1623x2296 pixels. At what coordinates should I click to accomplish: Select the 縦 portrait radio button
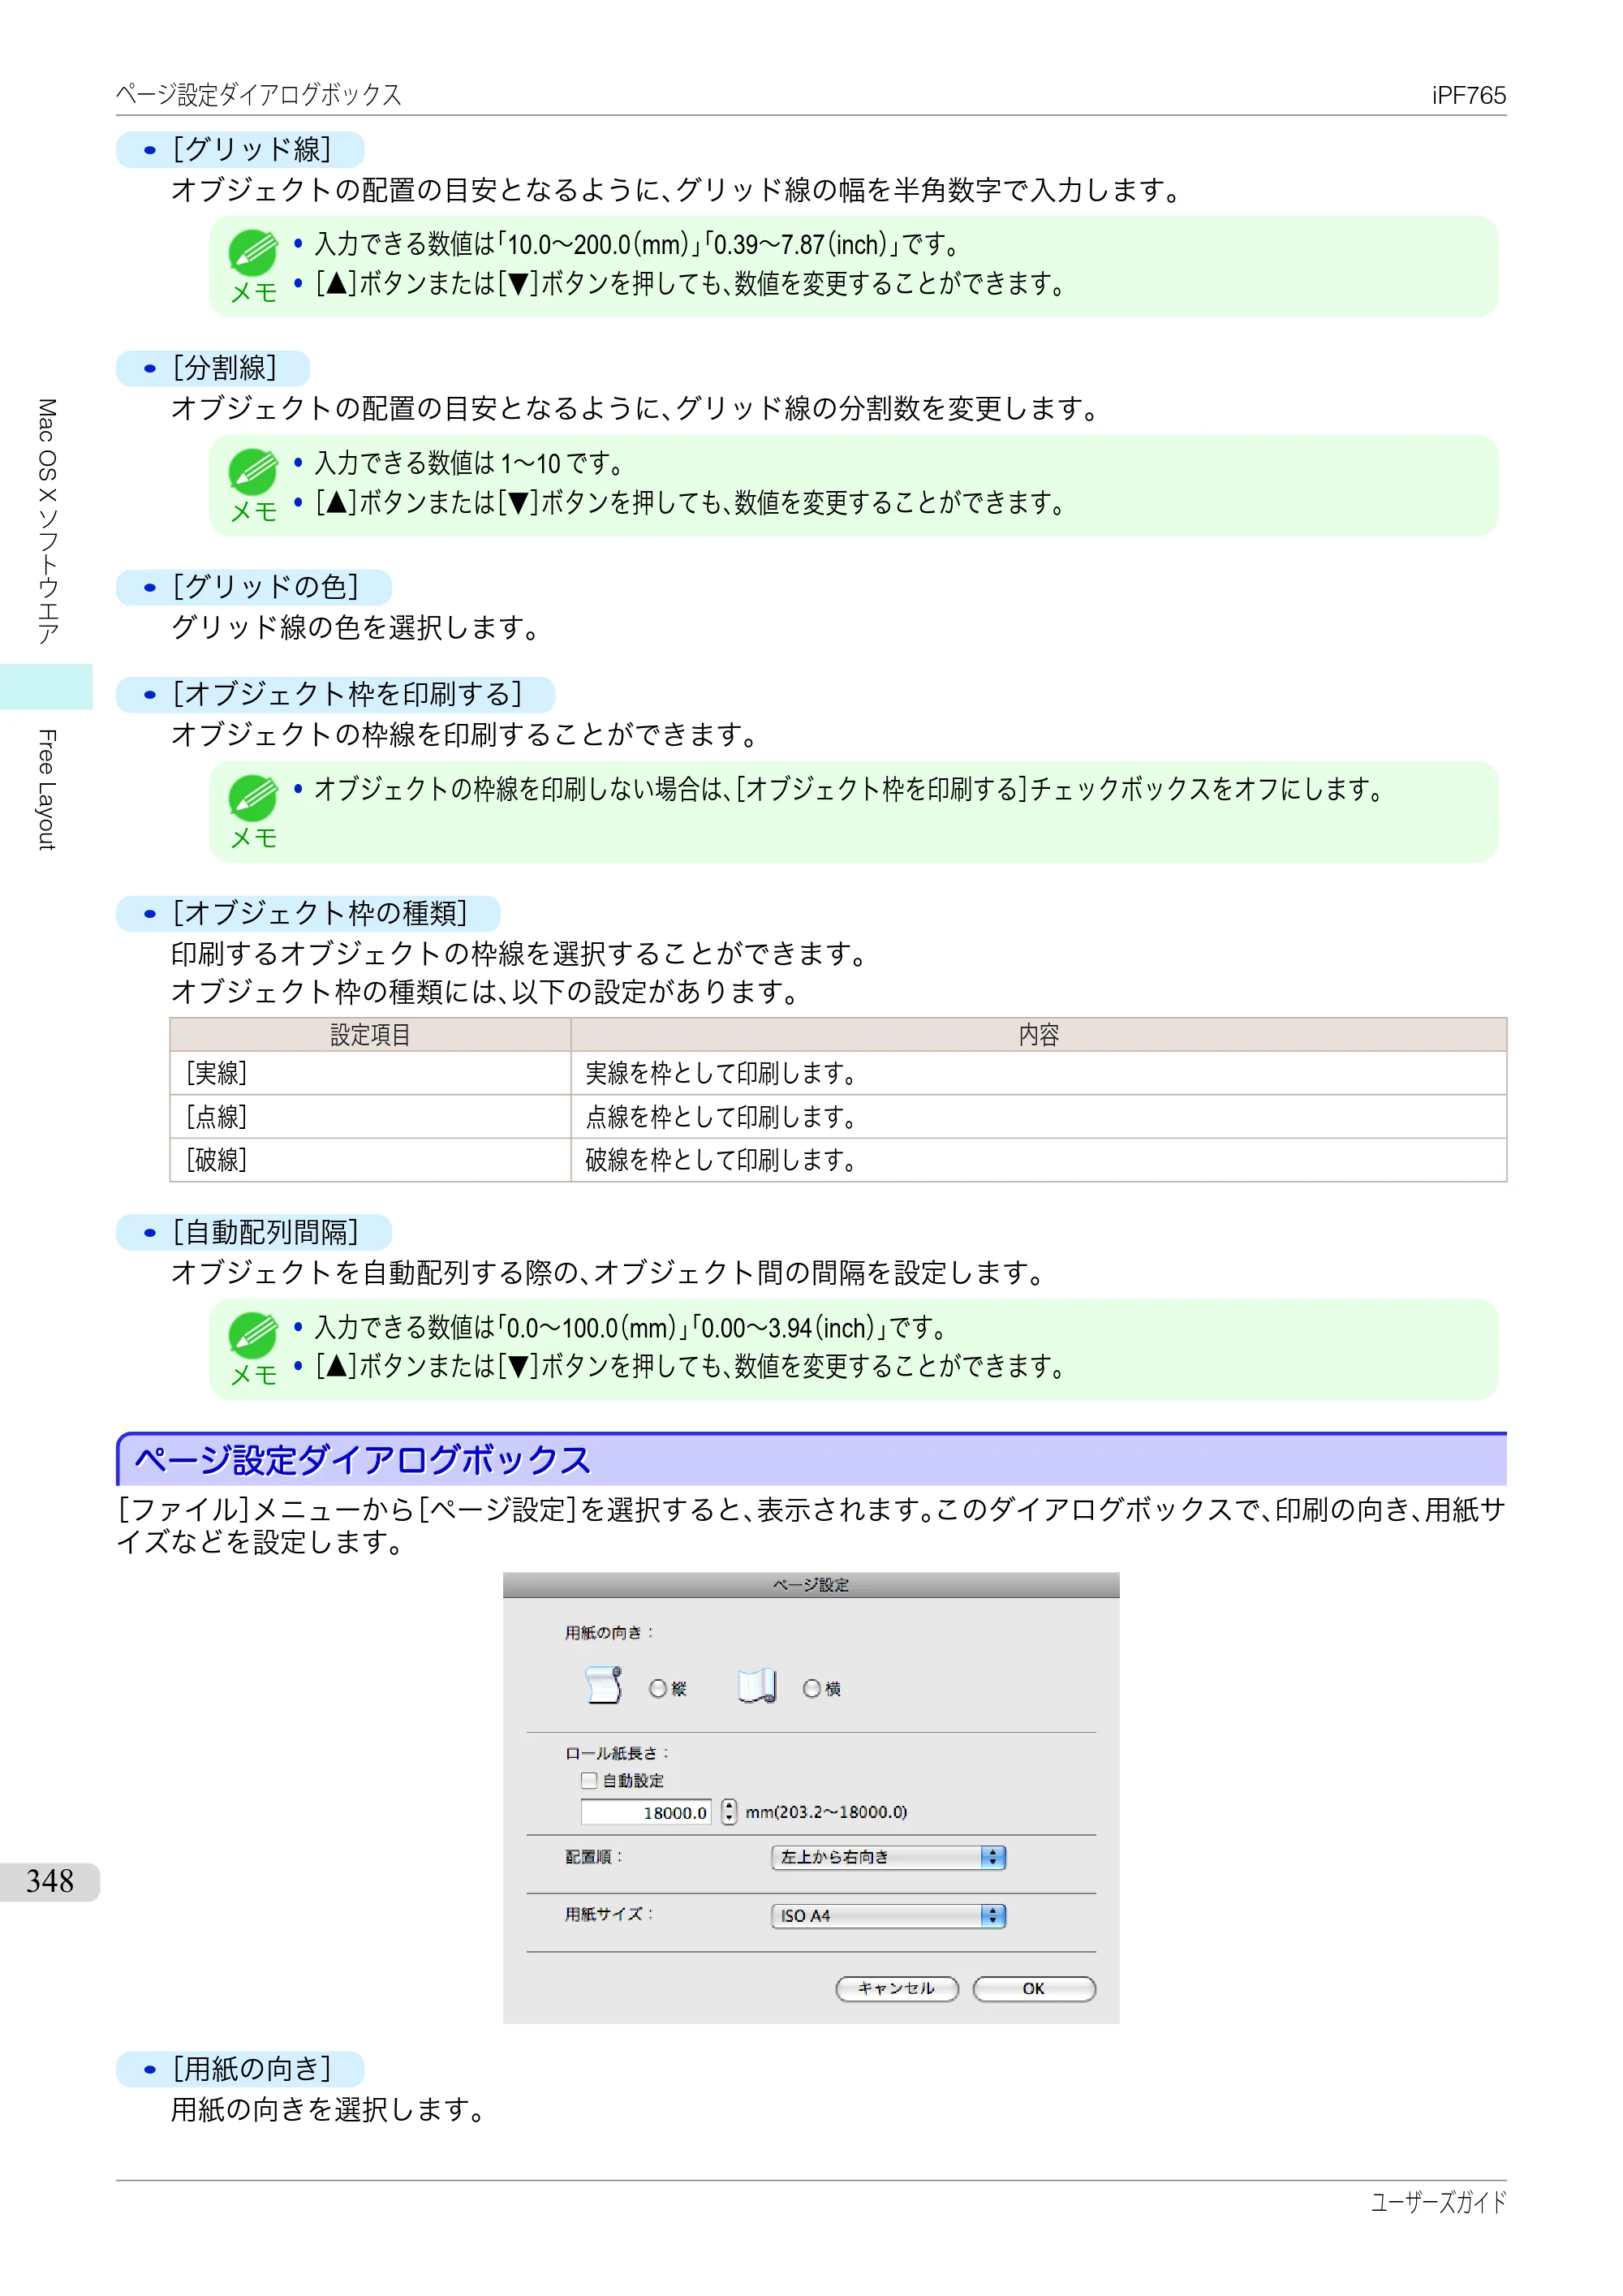(658, 1689)
